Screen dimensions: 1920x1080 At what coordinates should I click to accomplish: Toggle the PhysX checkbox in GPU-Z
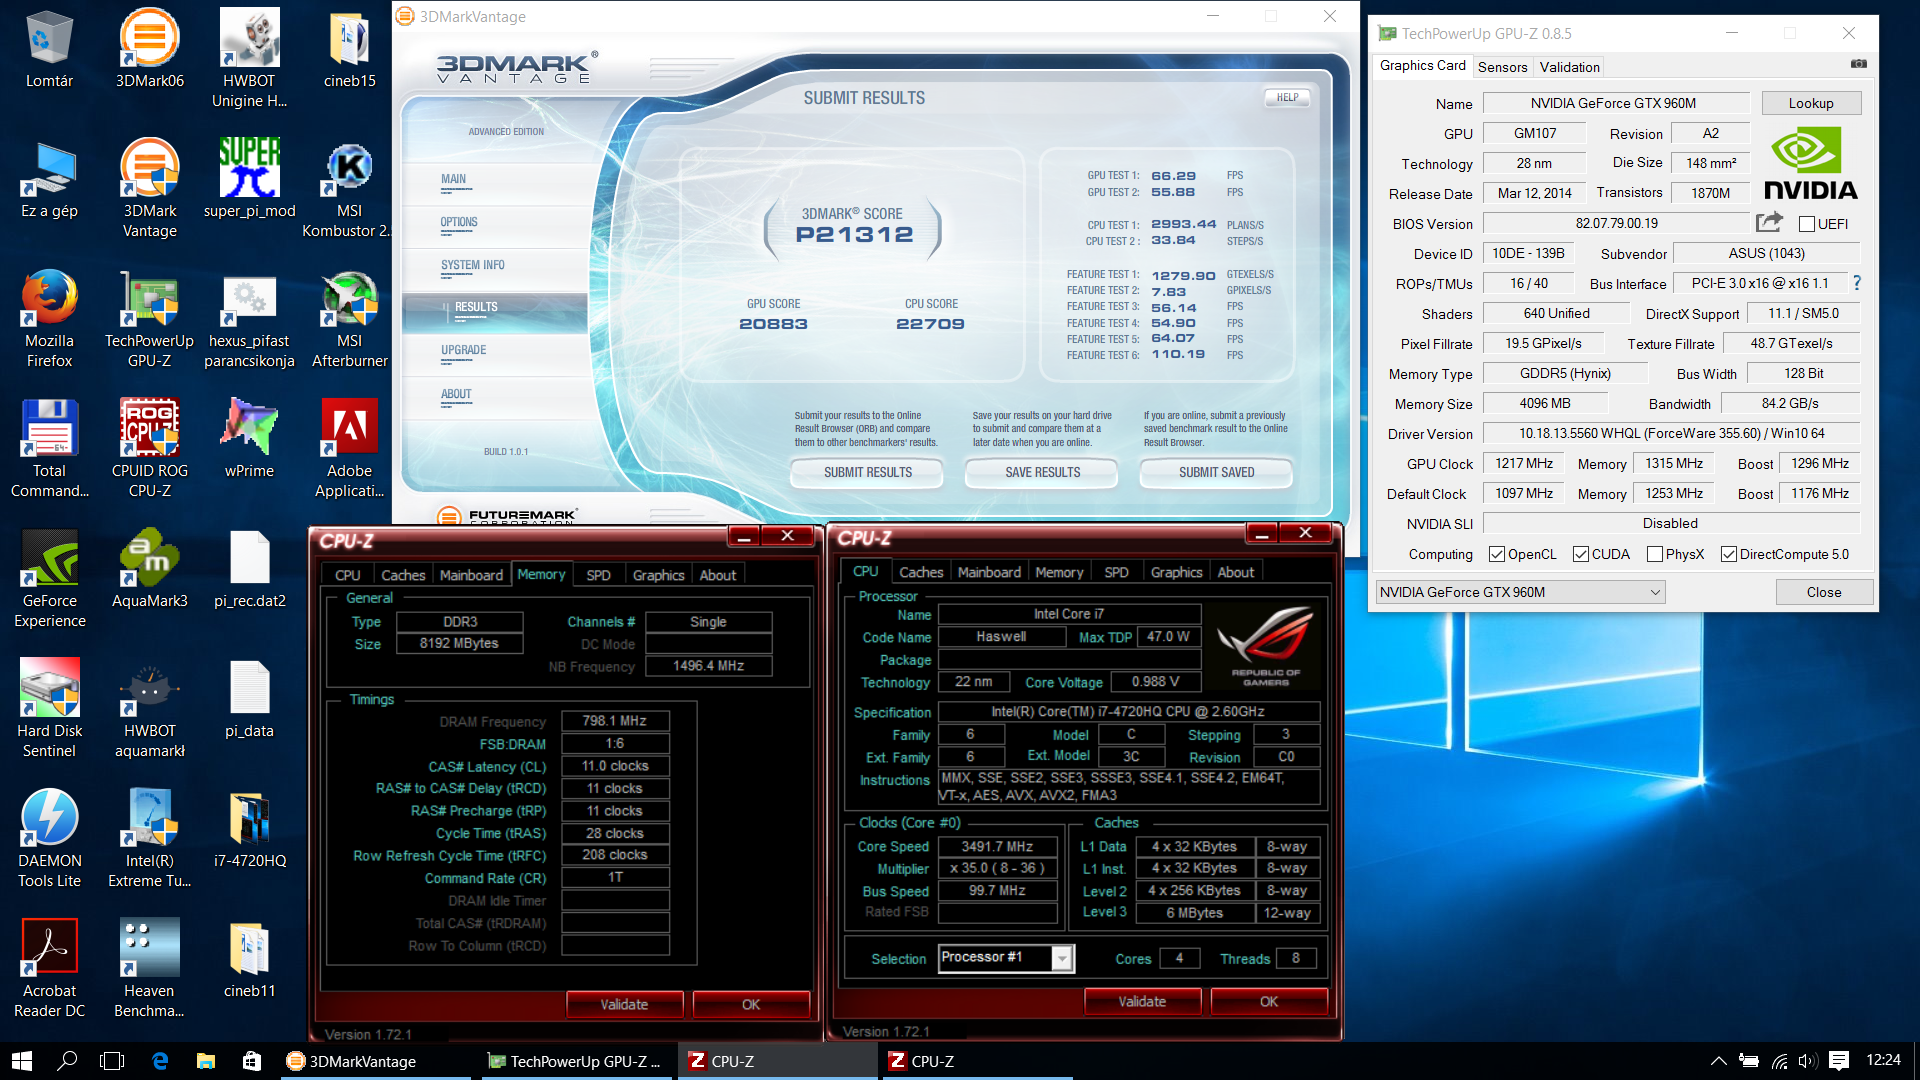coord(1654,554)
